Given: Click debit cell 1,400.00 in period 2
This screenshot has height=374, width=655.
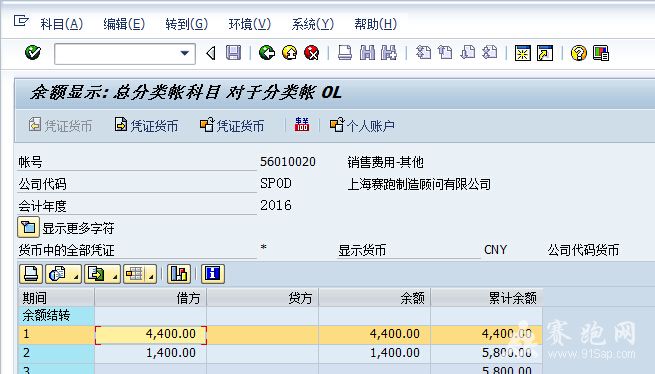Looking at the screenshot, I should coord(150,353).
